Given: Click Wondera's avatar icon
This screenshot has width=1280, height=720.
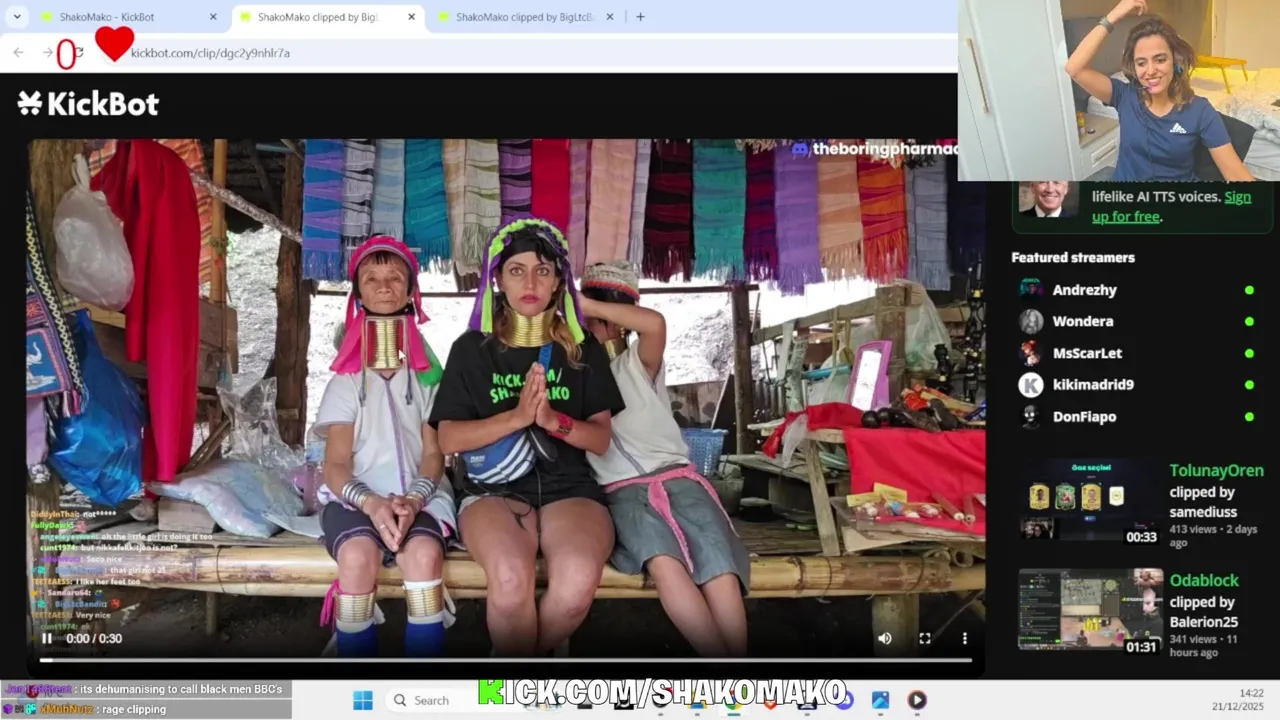Looking at the screenshot, I should [x=1031, y=321].
